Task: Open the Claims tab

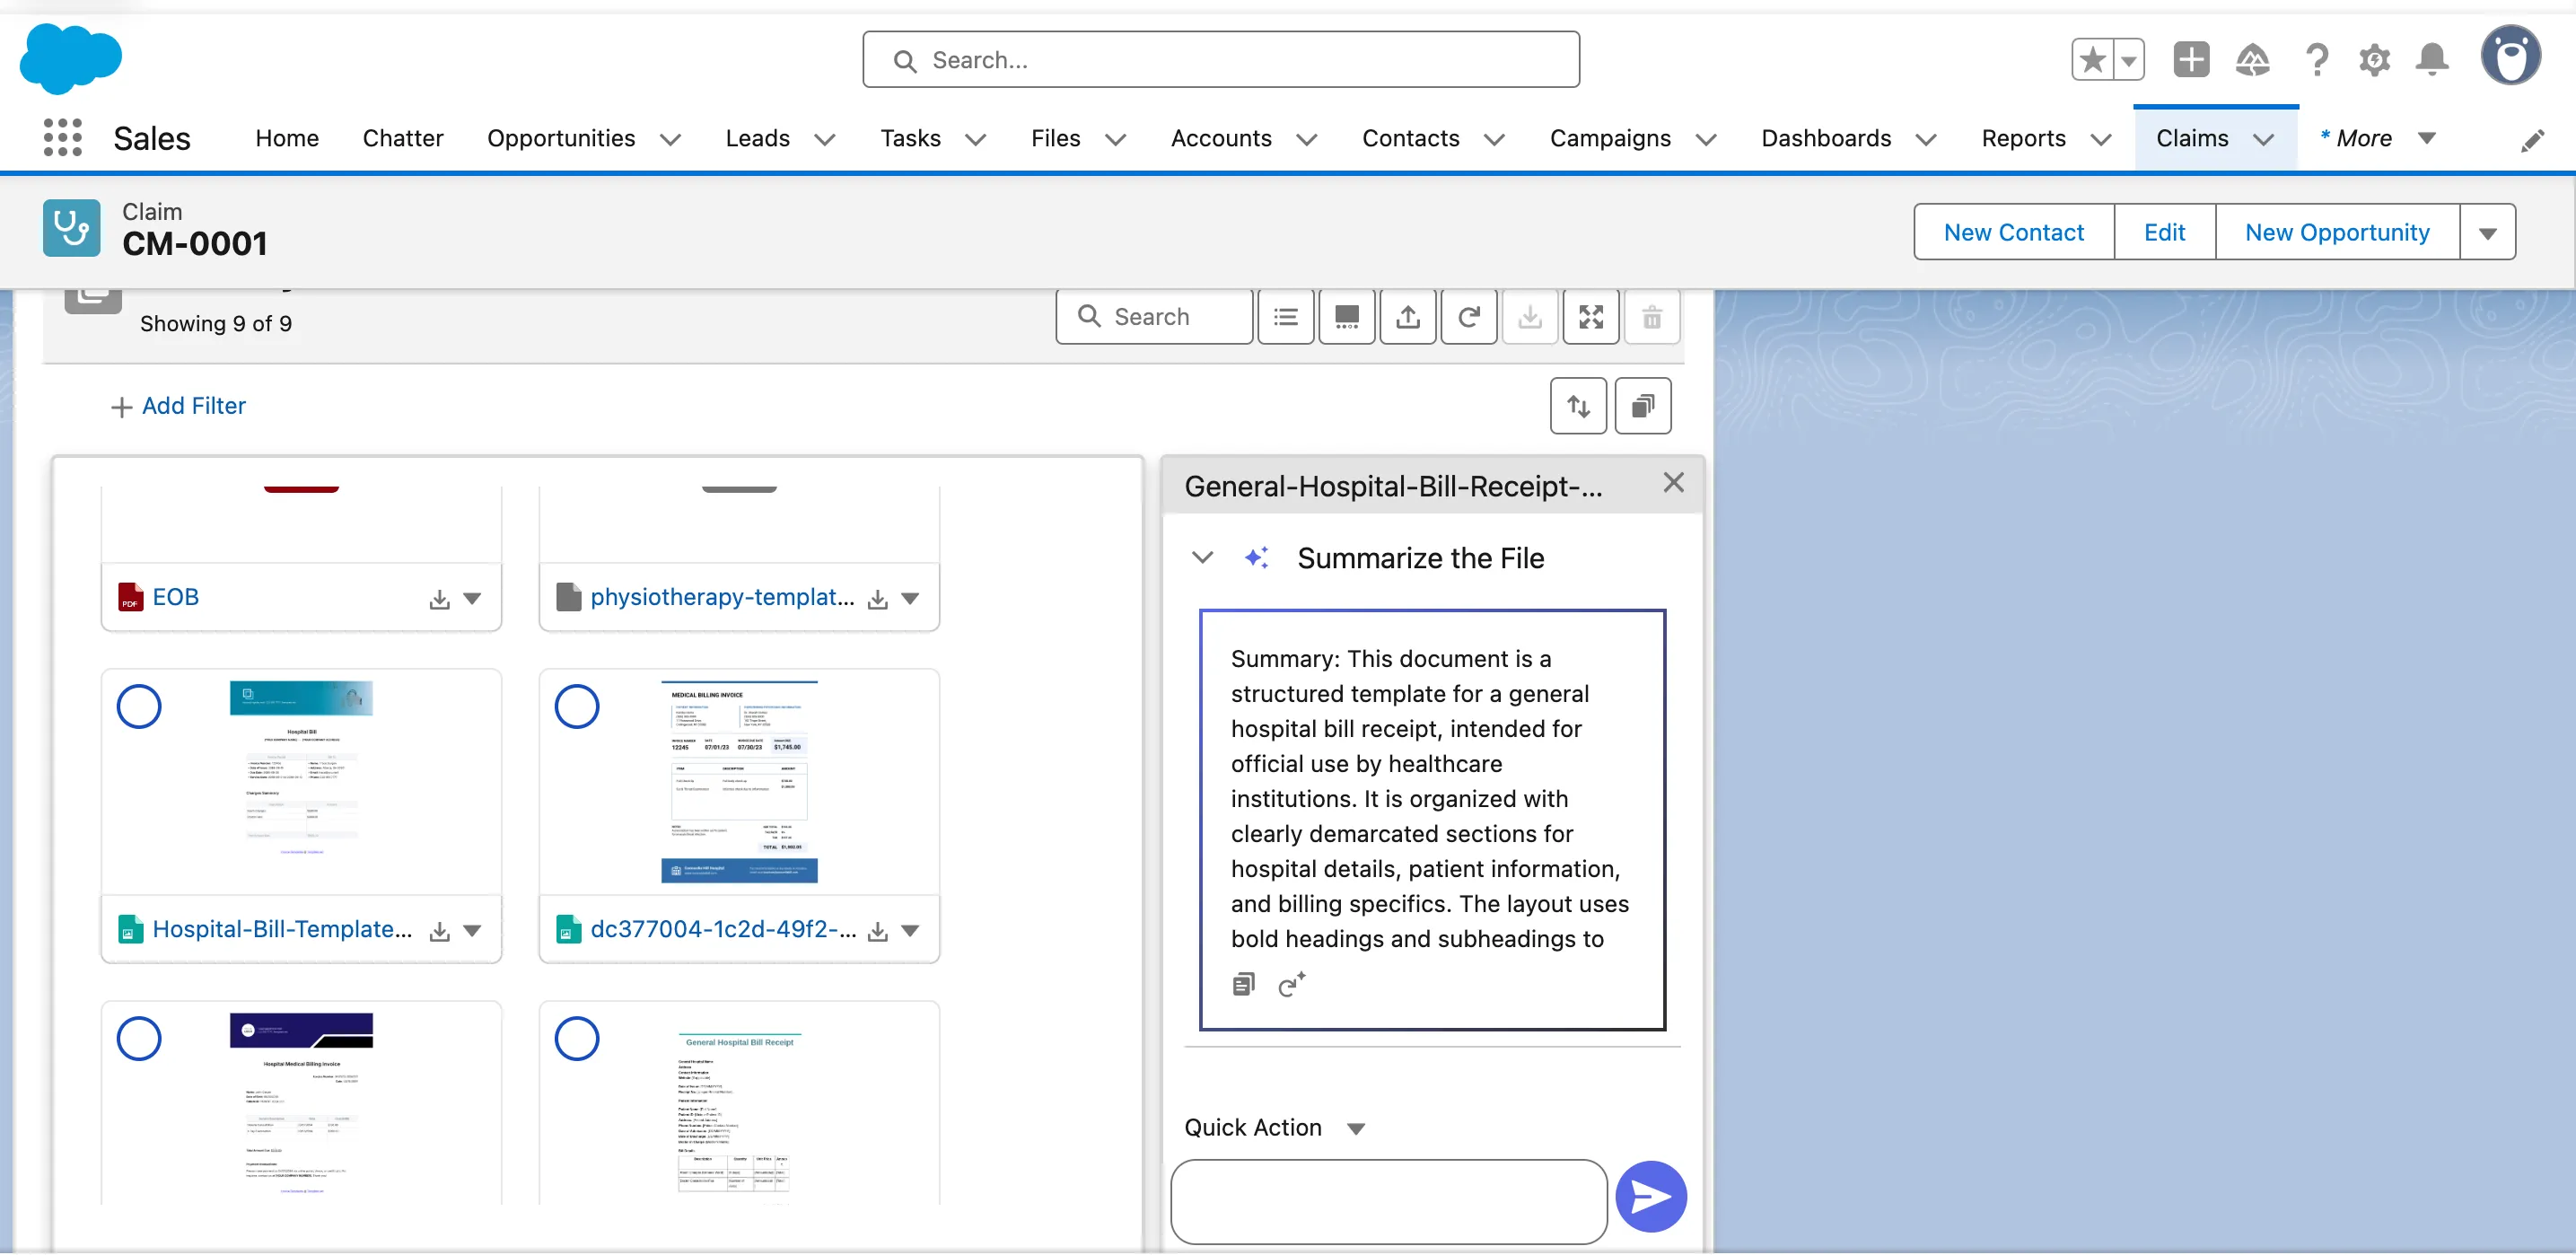Action: (x=2191, y=138)
